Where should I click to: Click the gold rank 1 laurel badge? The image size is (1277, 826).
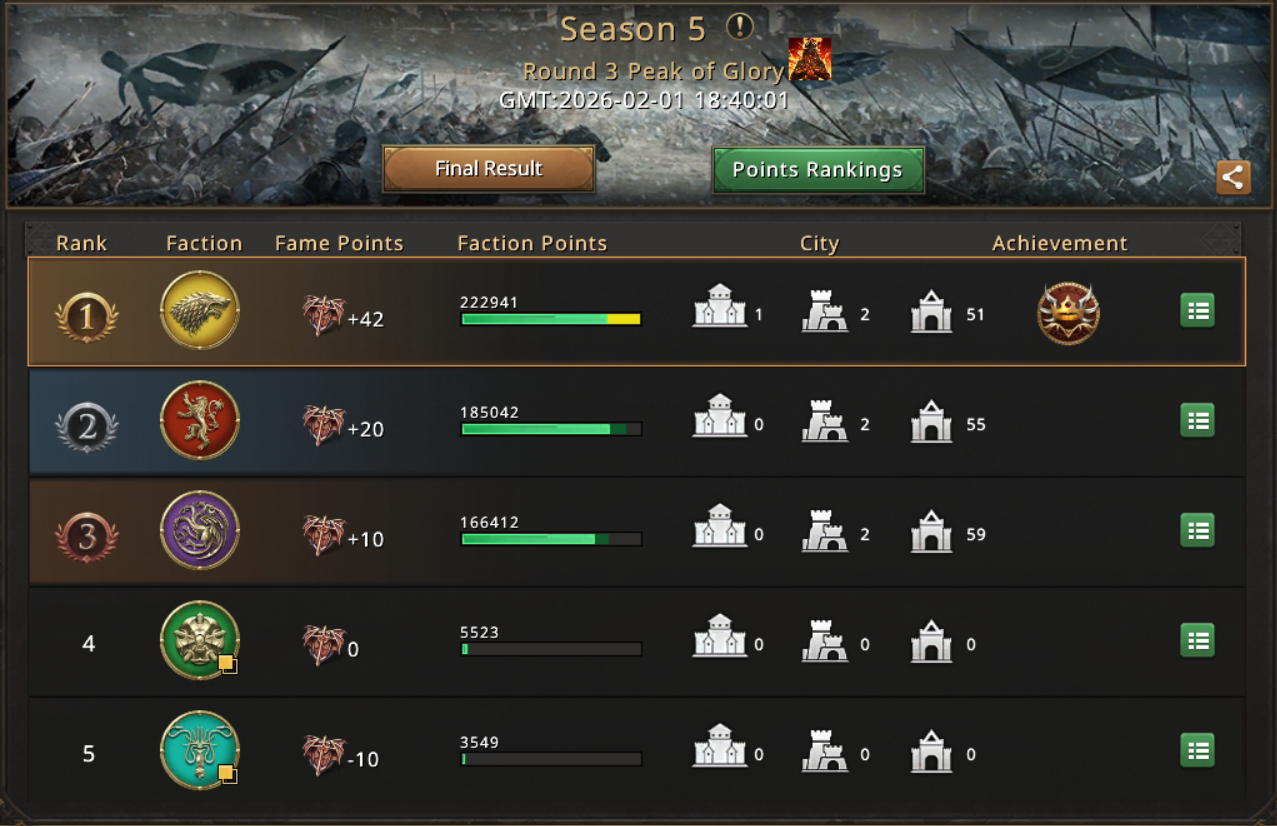tap(86, 317)
